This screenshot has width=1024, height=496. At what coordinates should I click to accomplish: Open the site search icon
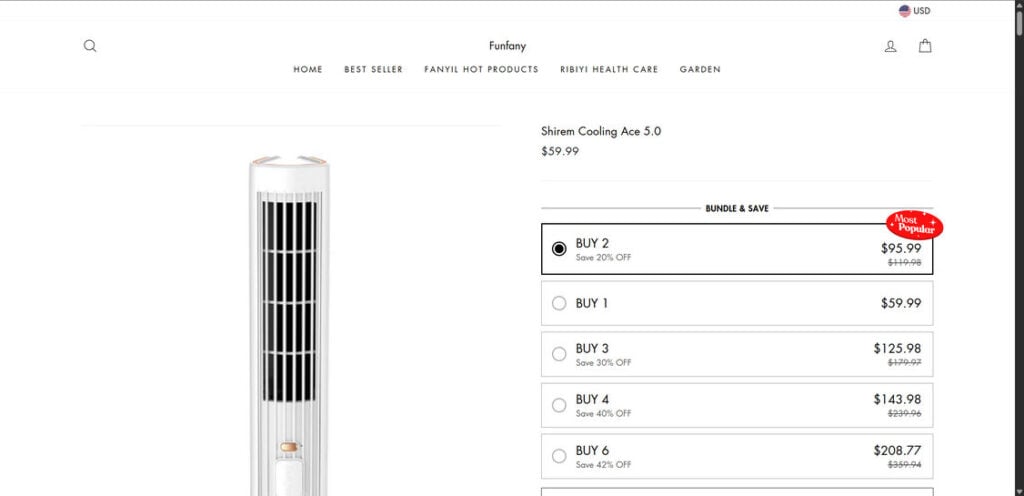coord(90,46)
